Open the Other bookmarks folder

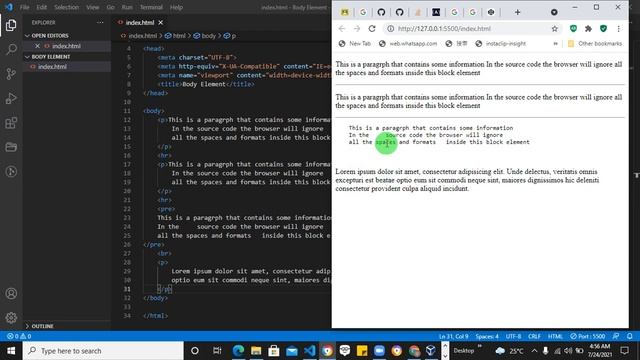[x=595, y=44]
